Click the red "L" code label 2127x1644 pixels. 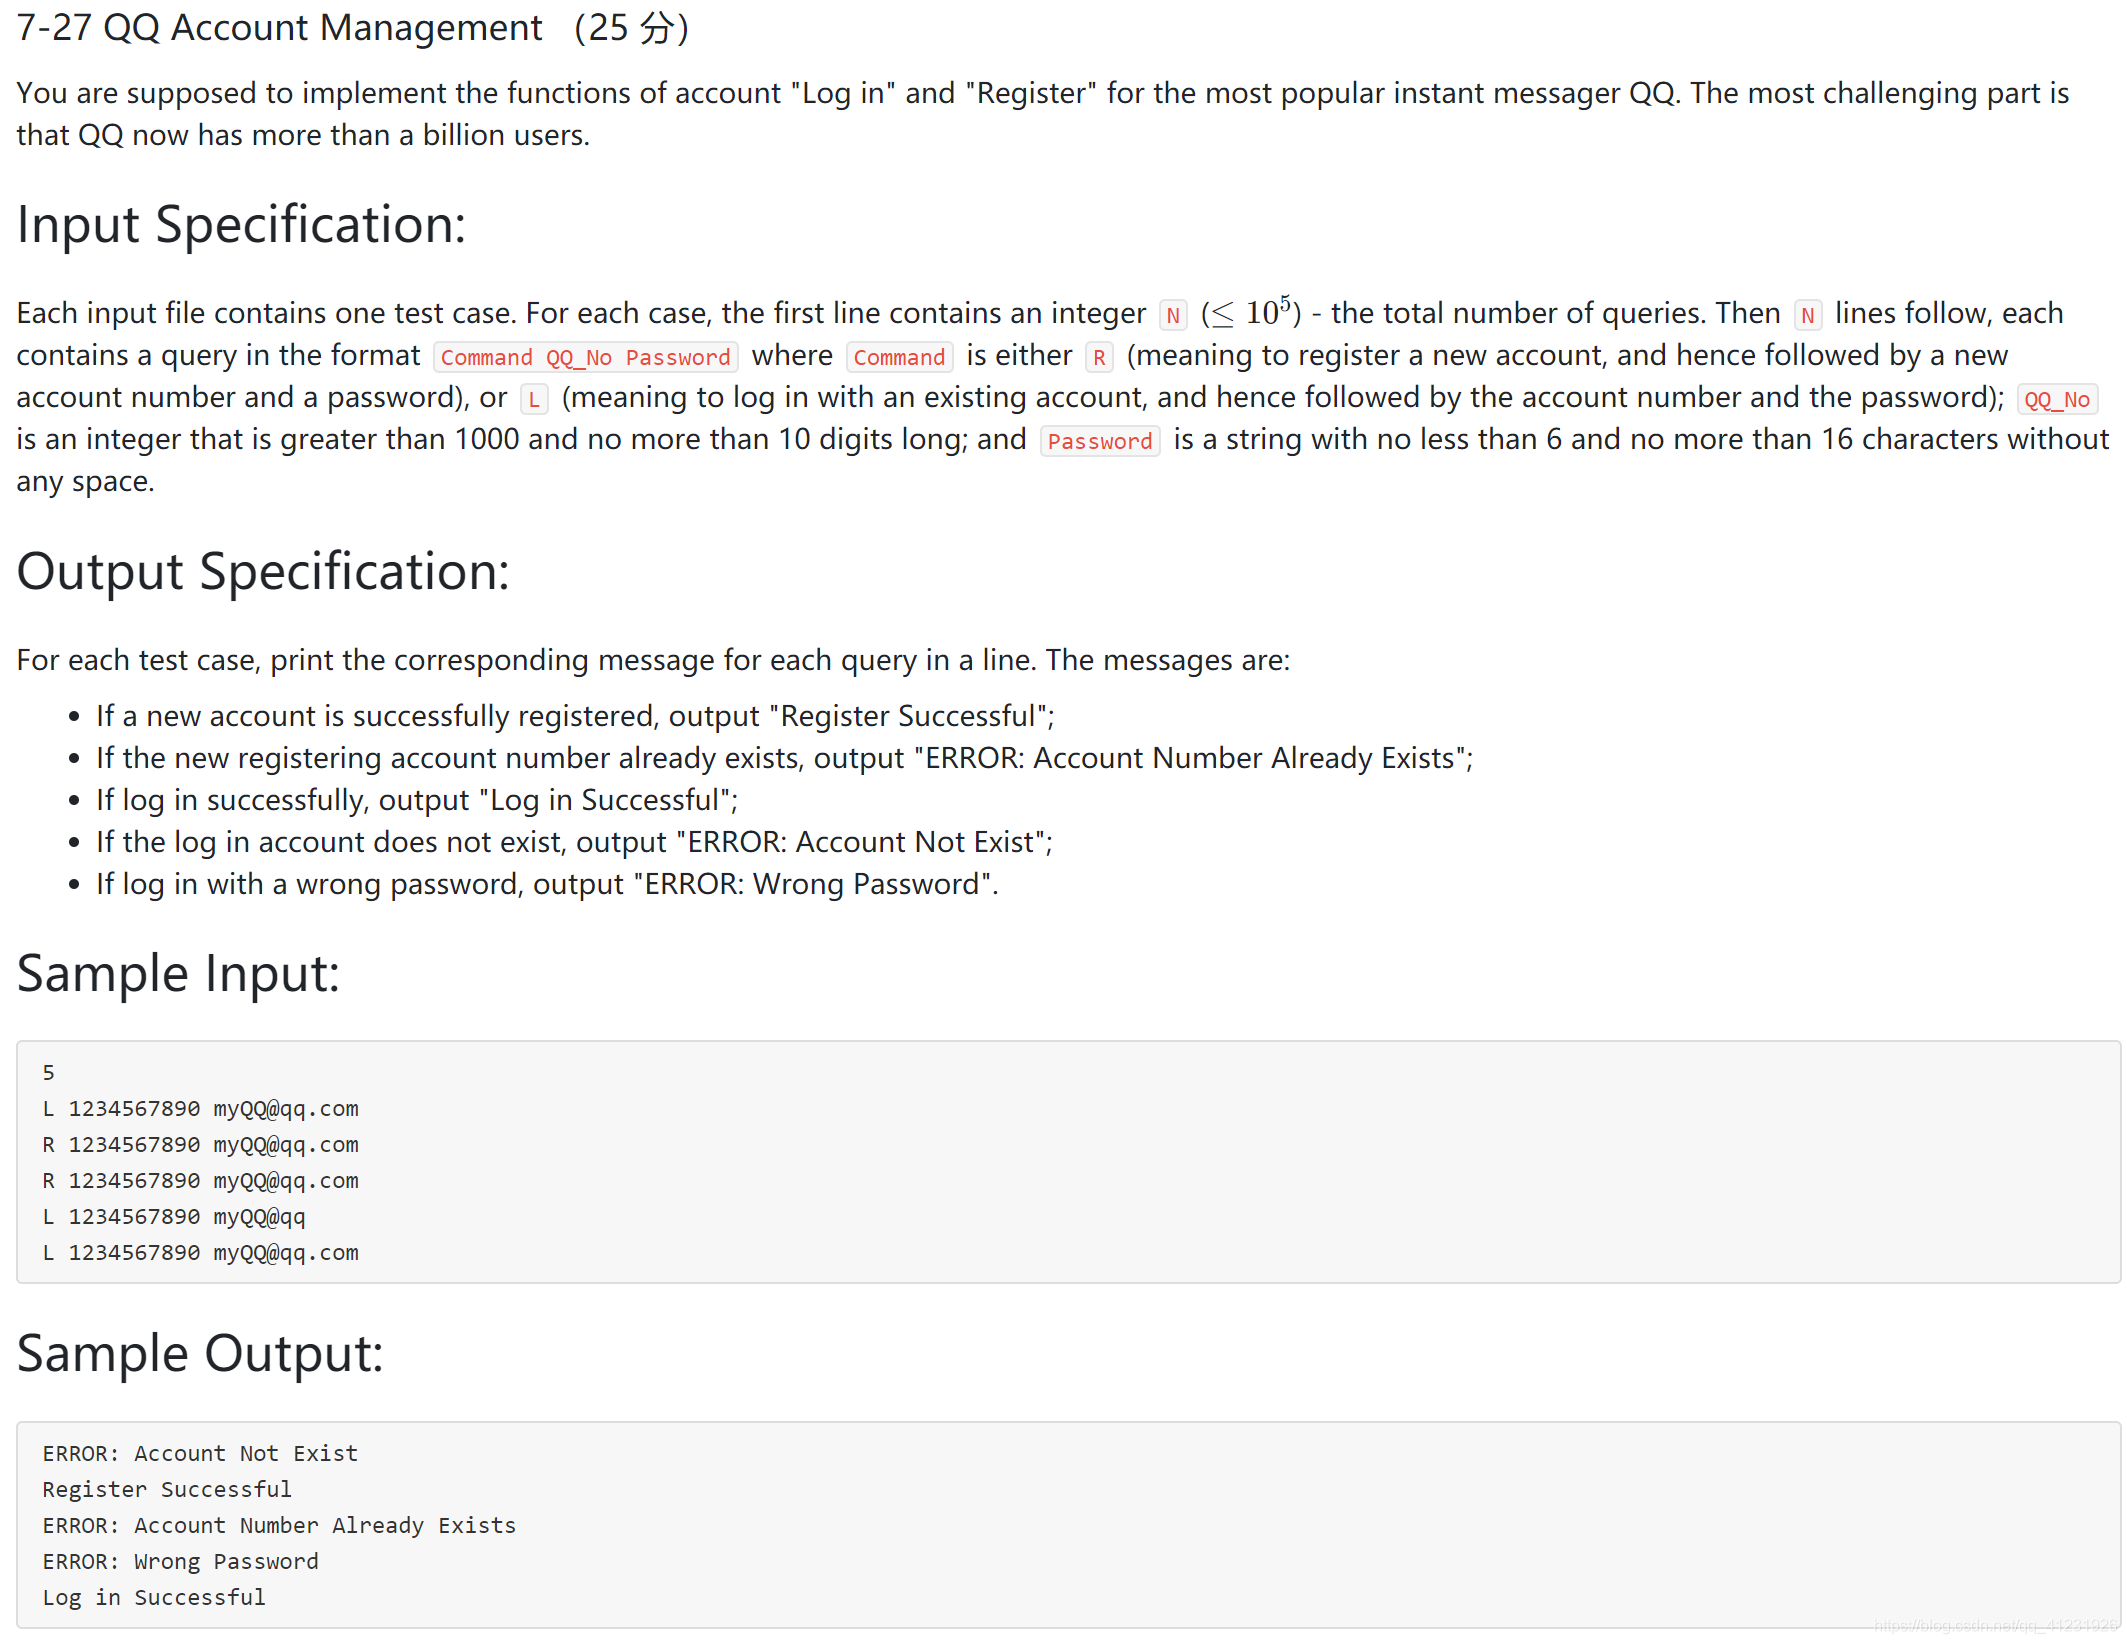[534, 399]
